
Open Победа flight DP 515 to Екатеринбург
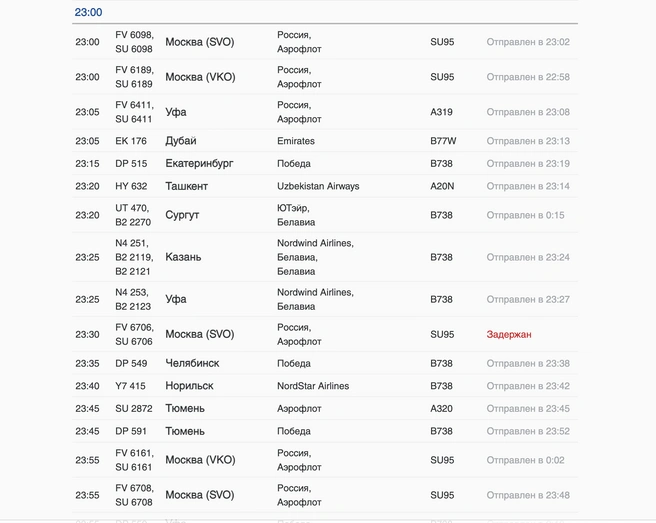click(325, 163)
